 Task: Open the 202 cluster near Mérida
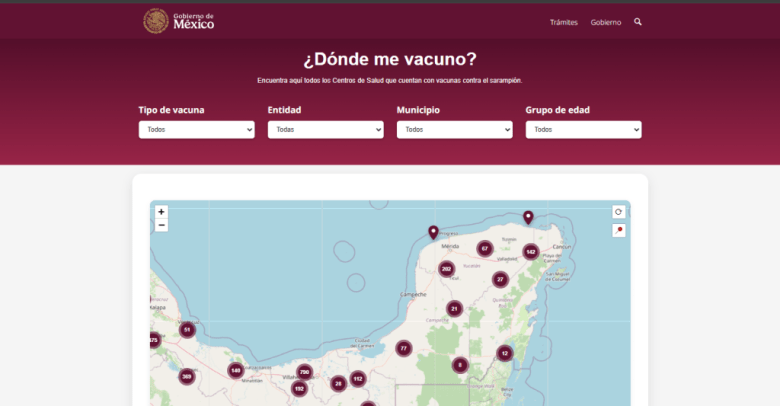pos(447,269)
